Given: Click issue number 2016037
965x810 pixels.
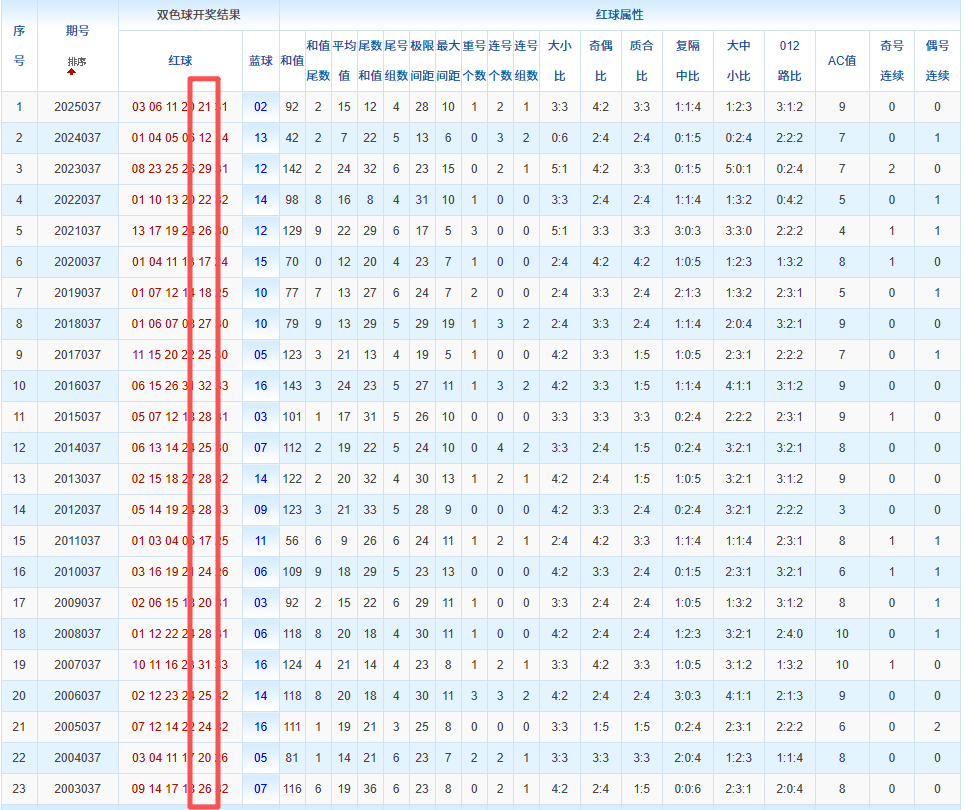Looking at the screenshot, I should coord(77,386).
